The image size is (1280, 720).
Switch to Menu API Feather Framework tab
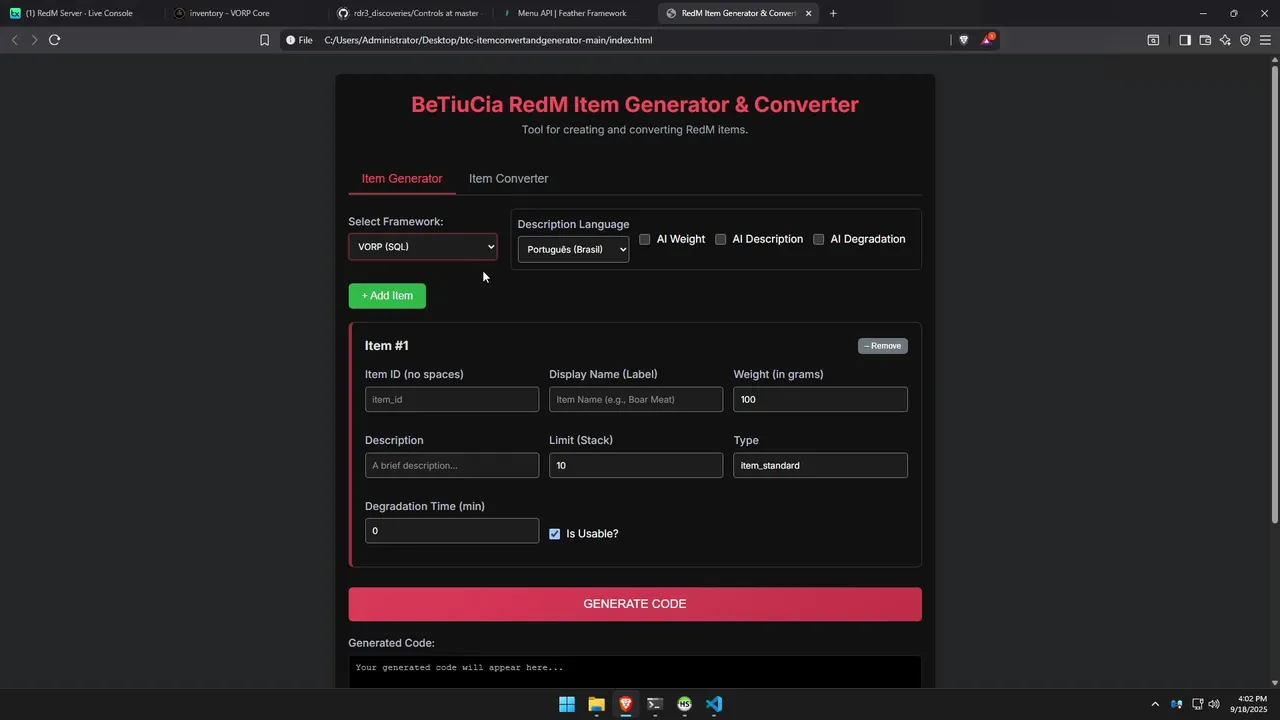[572, 13]
